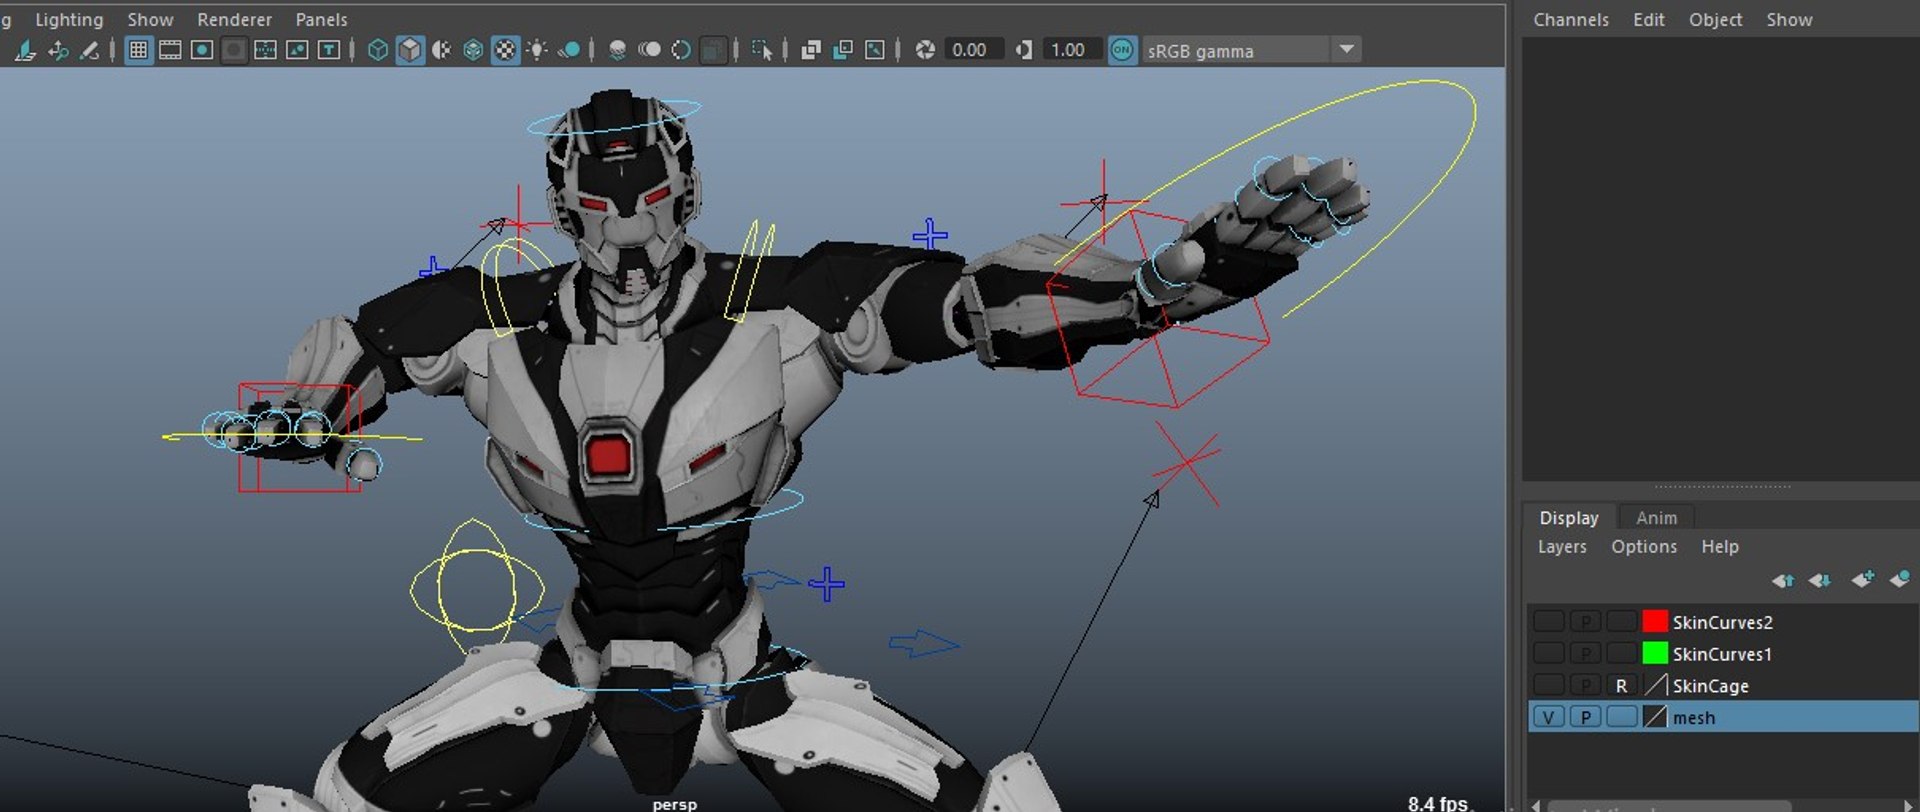Toggle the viewport grid display
Image resolution: width=1920 pixels, height=812 pixels.
point(139,50)
